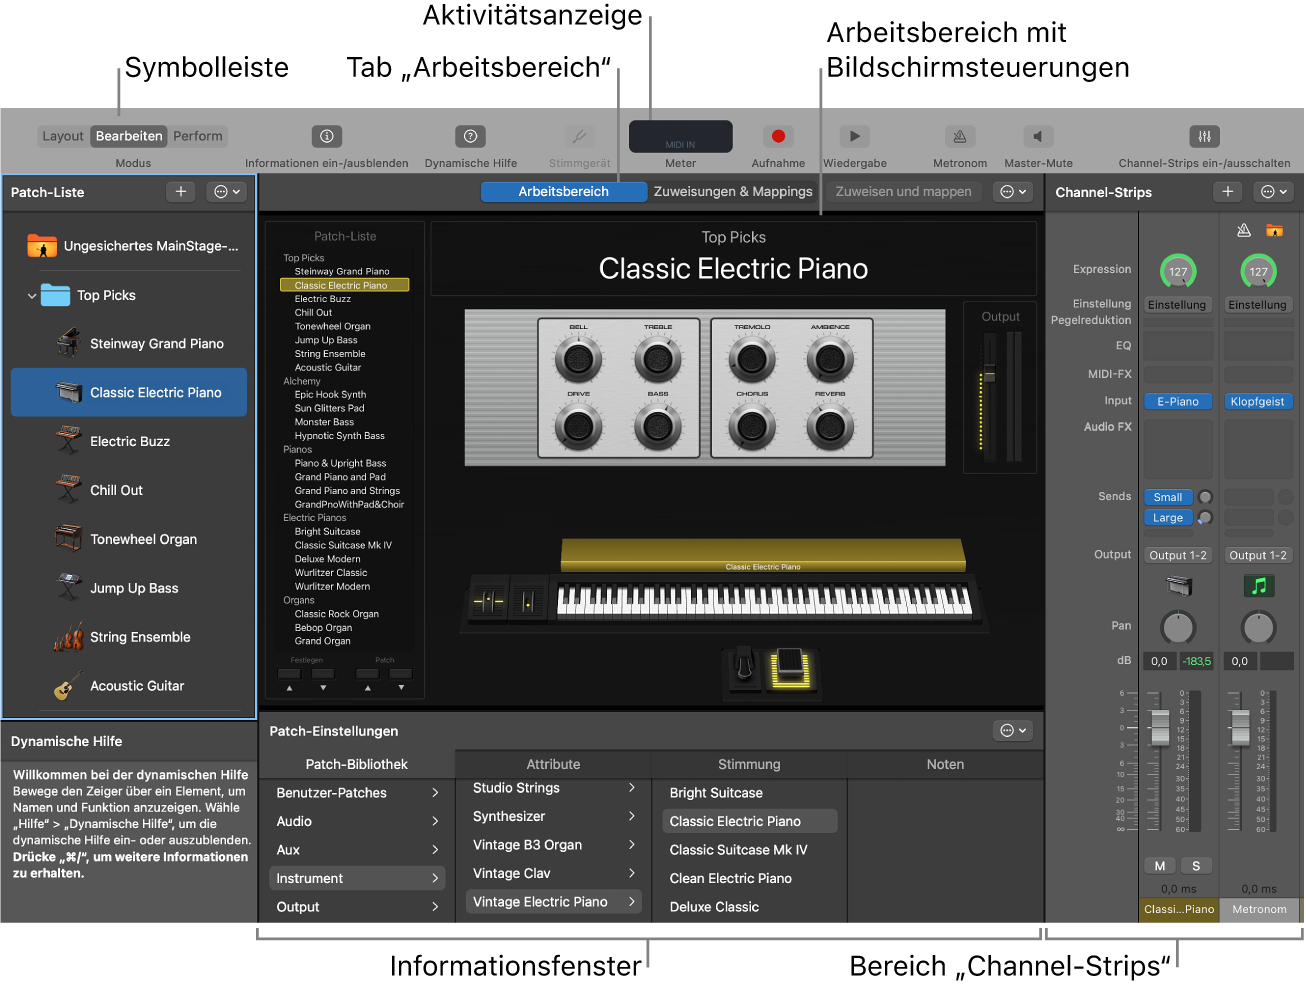Click Einstellung on the Metronom strip
1306x987 pixels.
1258,305
